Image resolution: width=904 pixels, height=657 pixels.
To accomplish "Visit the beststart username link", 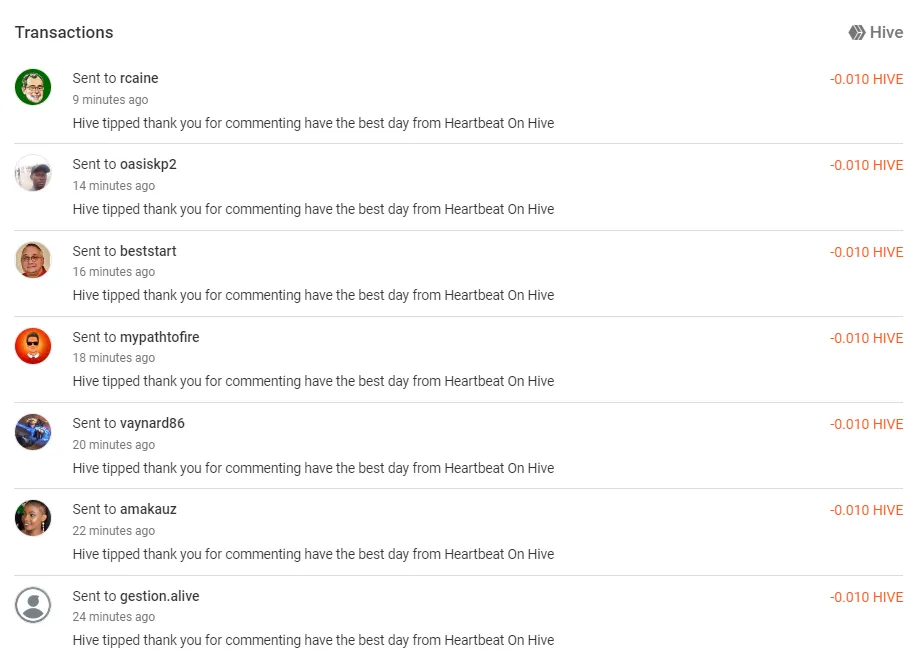I will (148, 251).
